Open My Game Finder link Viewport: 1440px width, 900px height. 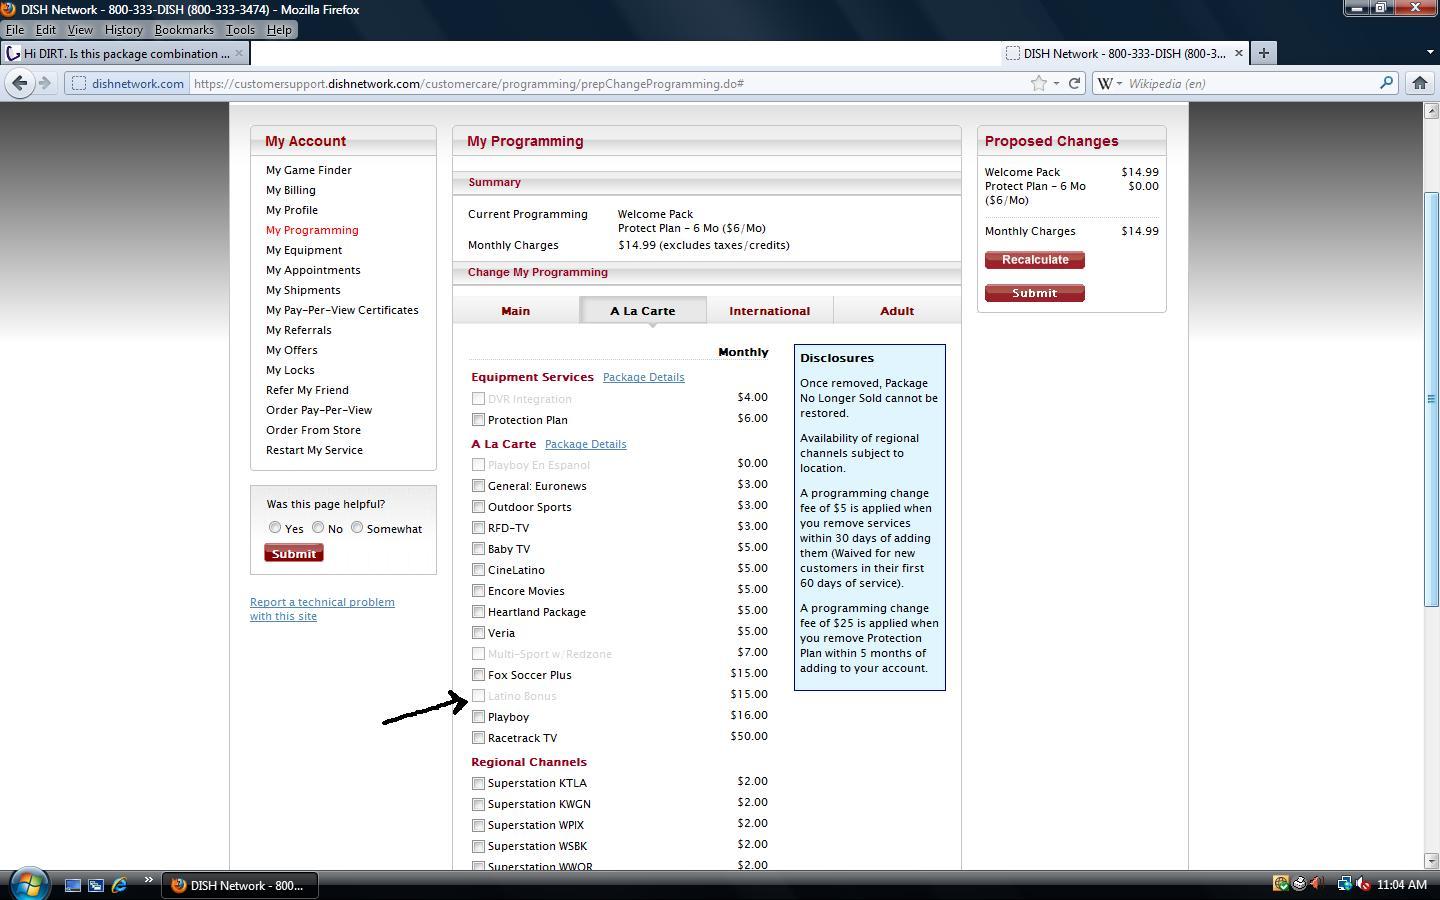point(309,170)
